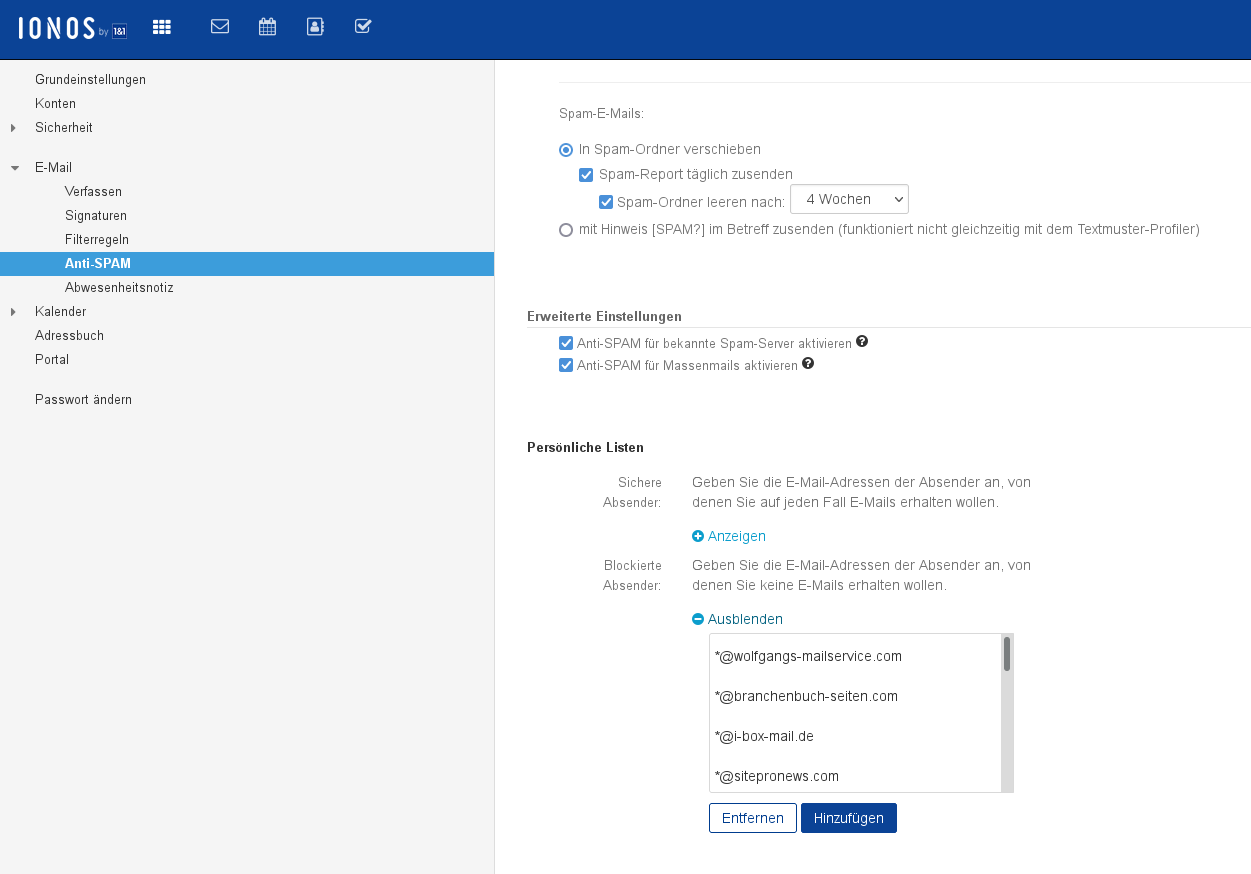Image resolution: width=1251 pixels, height=874 pixels.
Task: Select the [SPAM?] im Betreff radio option
Action: point(566,229)
